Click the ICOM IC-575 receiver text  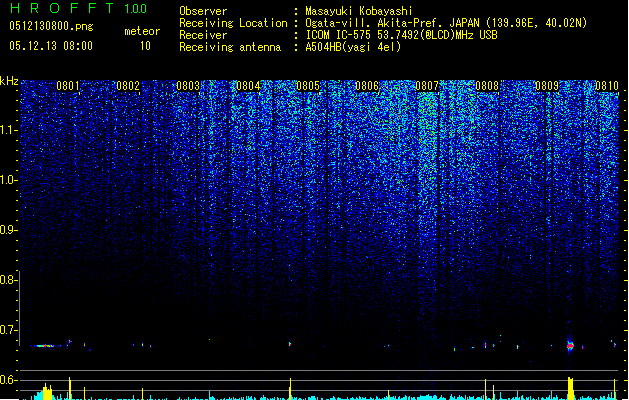click(x=401, y=35)
